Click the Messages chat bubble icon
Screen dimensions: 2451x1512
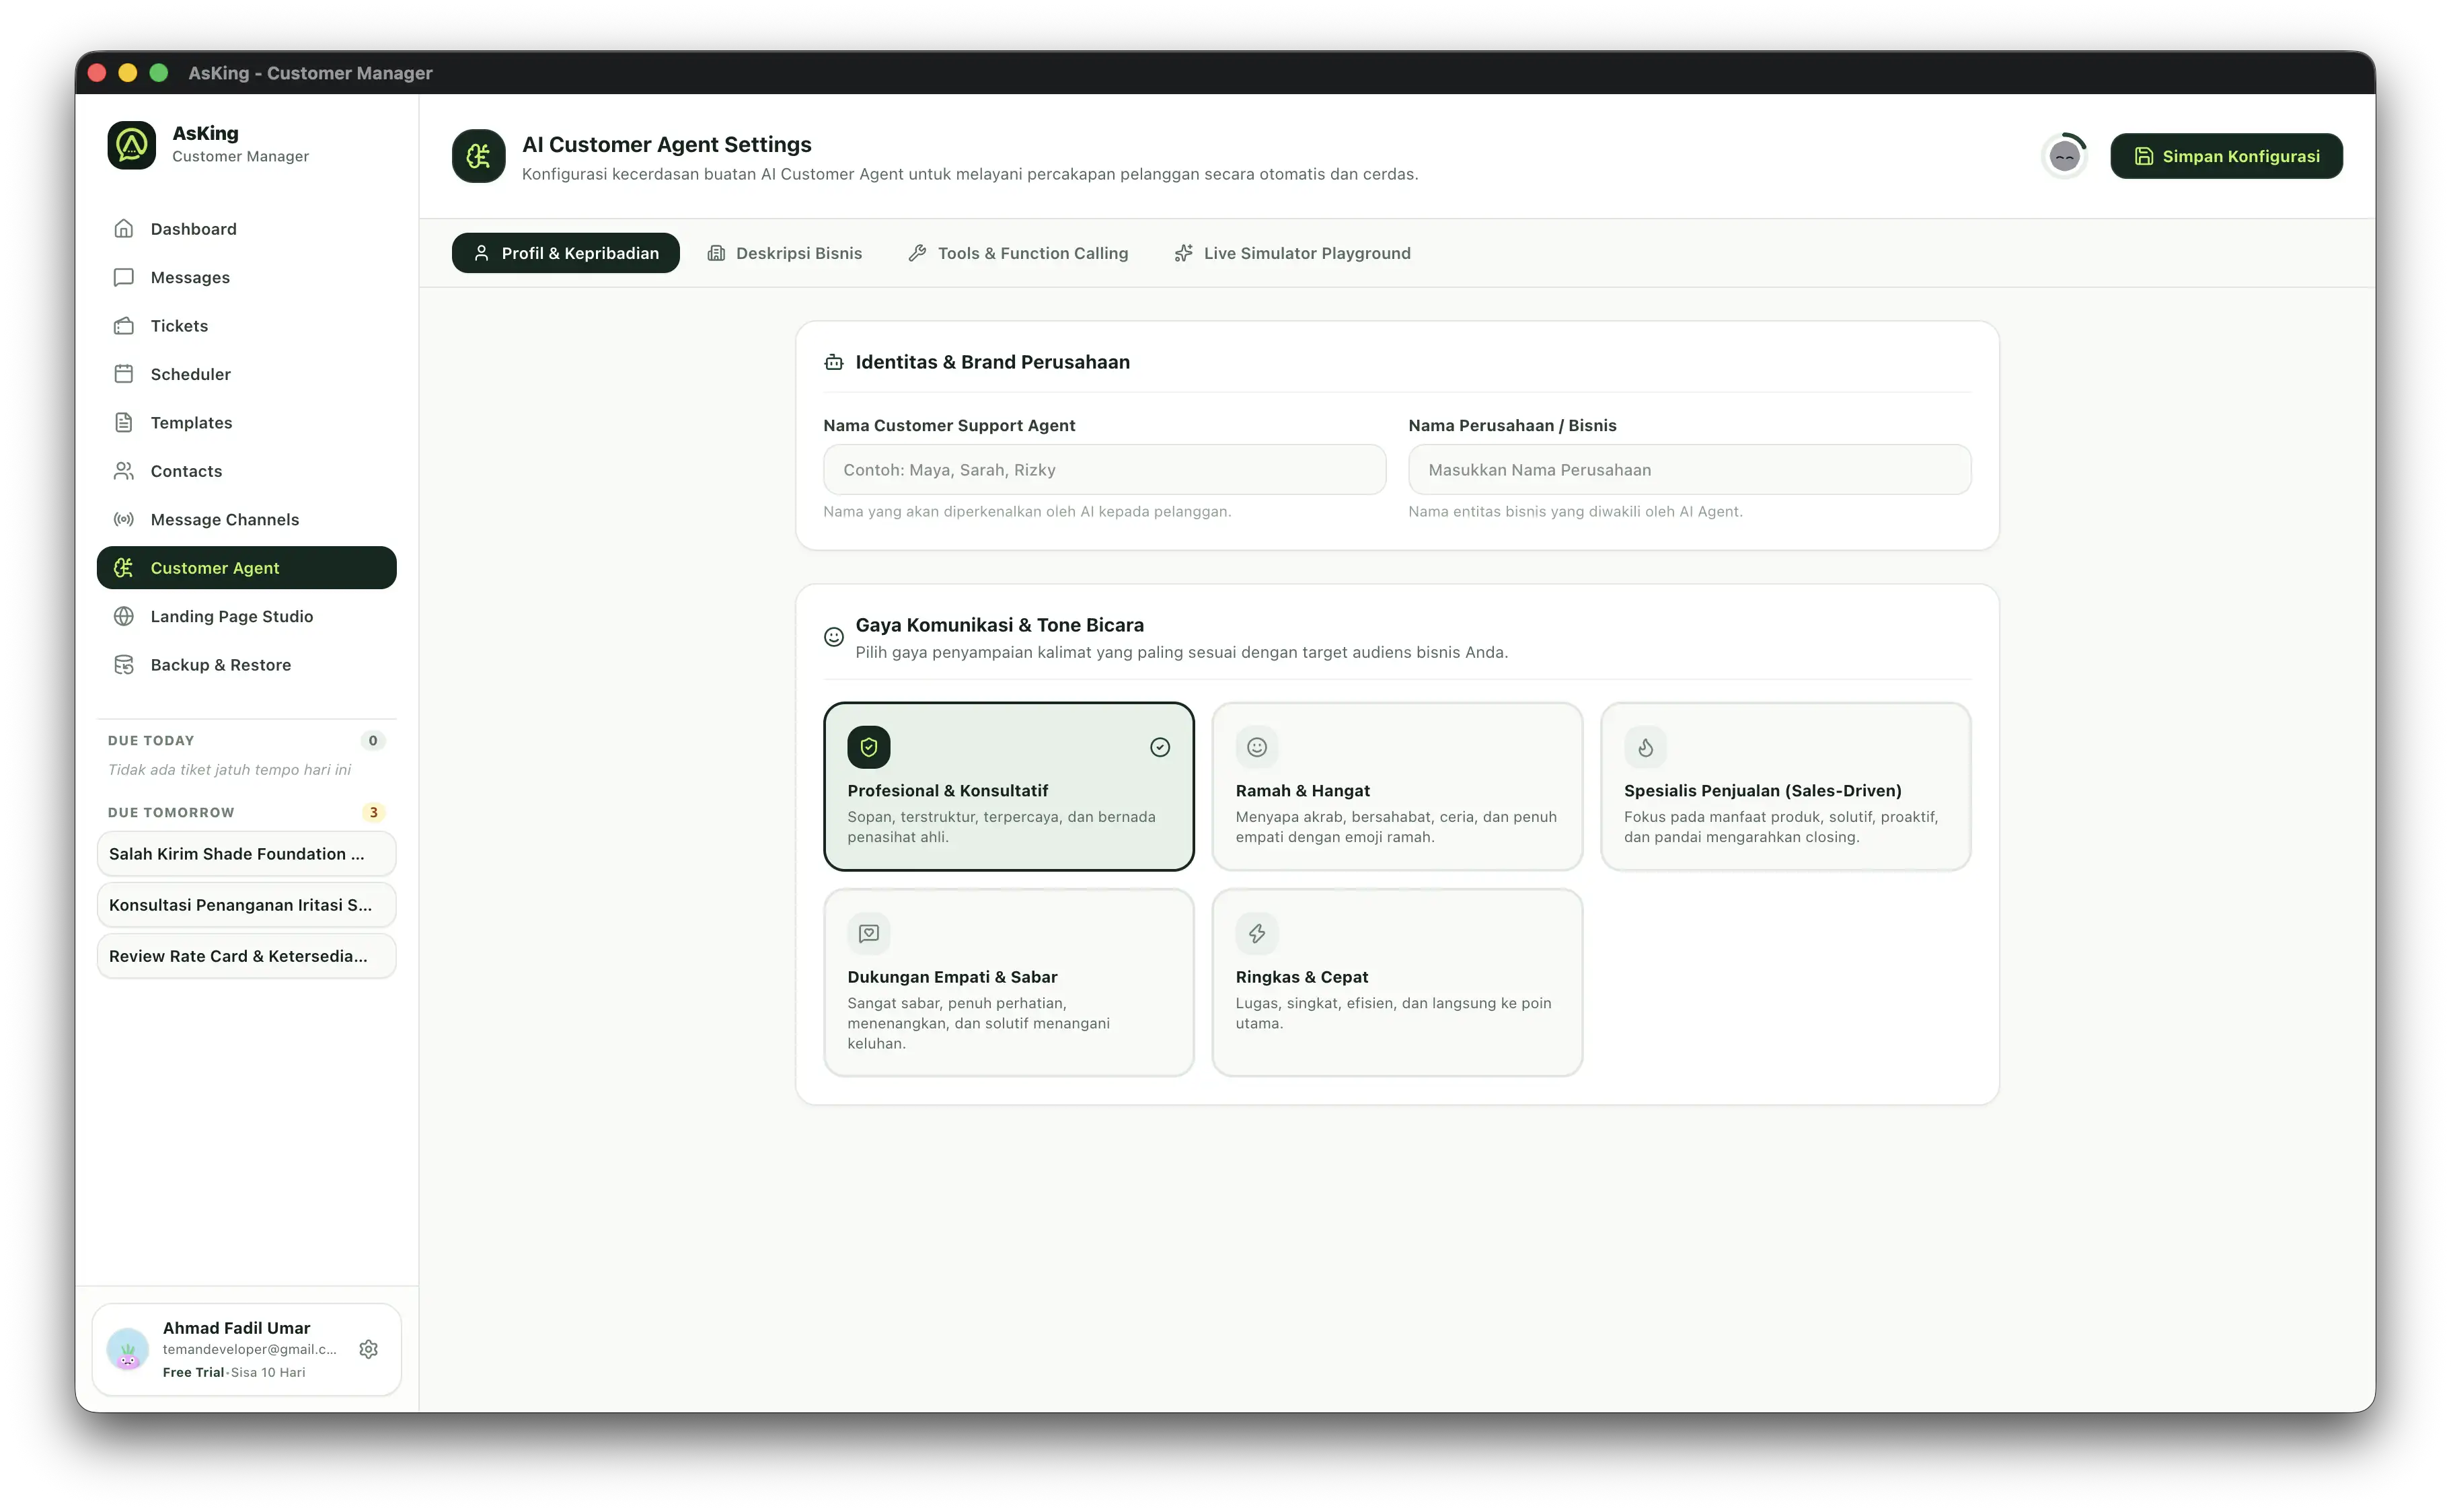[x=124, y=277]
